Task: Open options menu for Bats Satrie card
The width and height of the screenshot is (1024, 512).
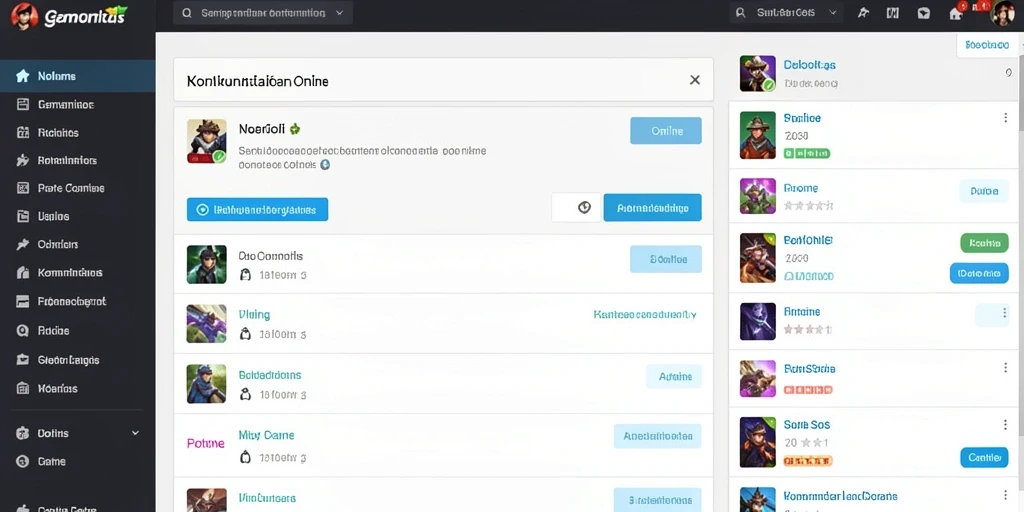Action: [1005, 370]
